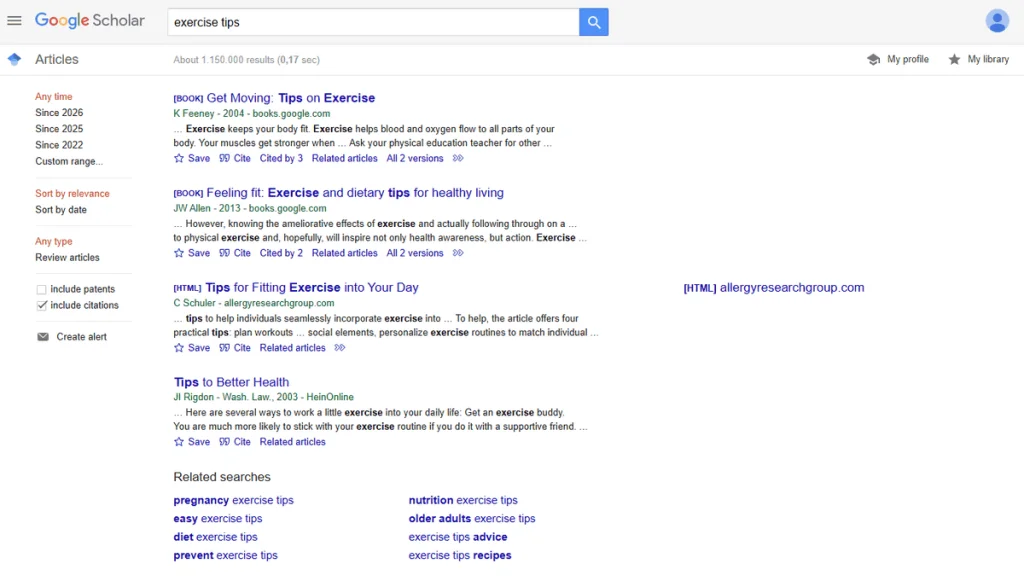
Task: Click the star My library icon
Action: (954, 59)
